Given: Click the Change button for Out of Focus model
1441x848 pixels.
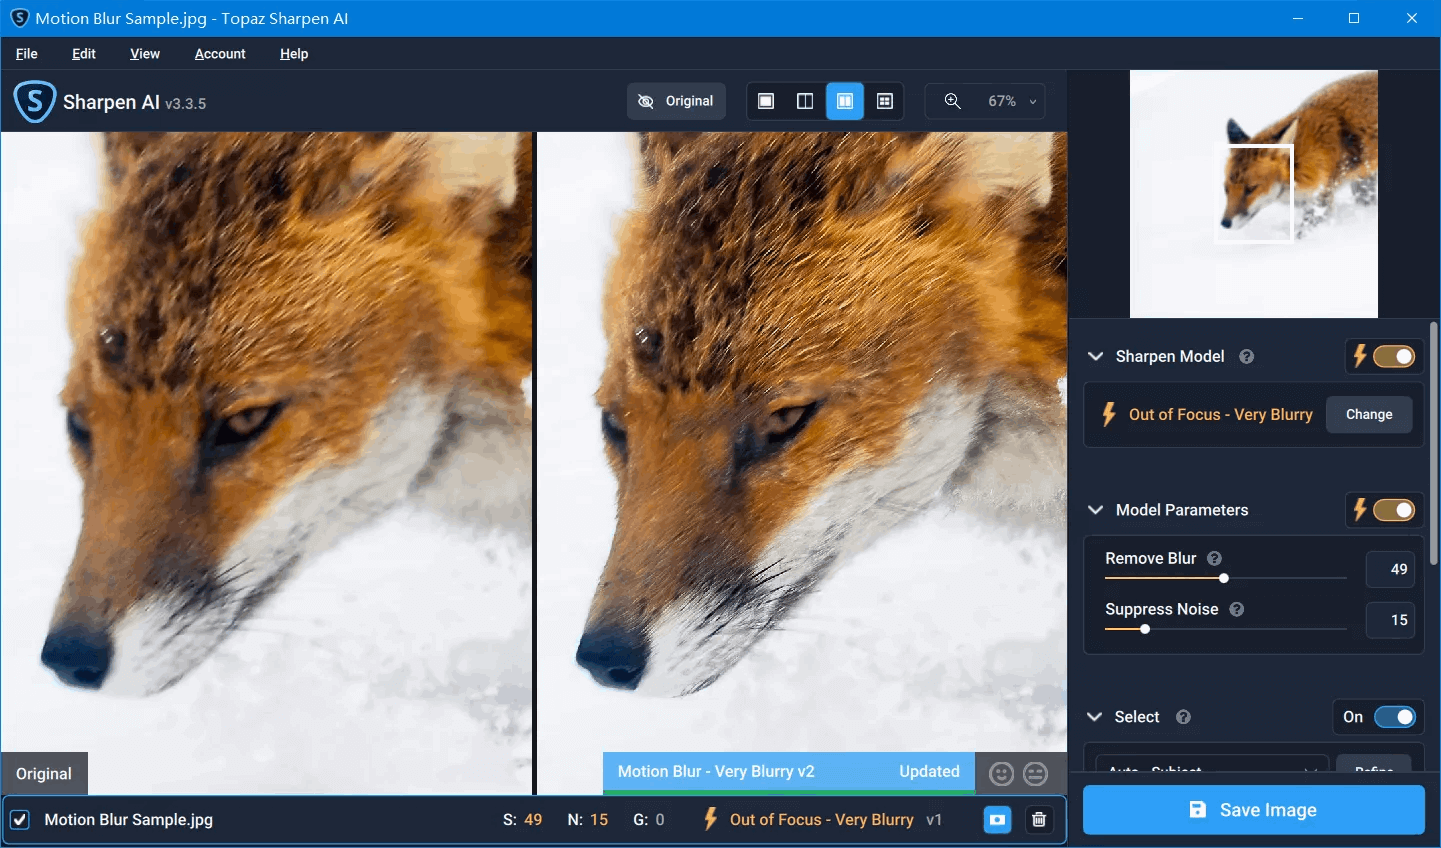Looking at the screenshot, I should click(1369, 414).
